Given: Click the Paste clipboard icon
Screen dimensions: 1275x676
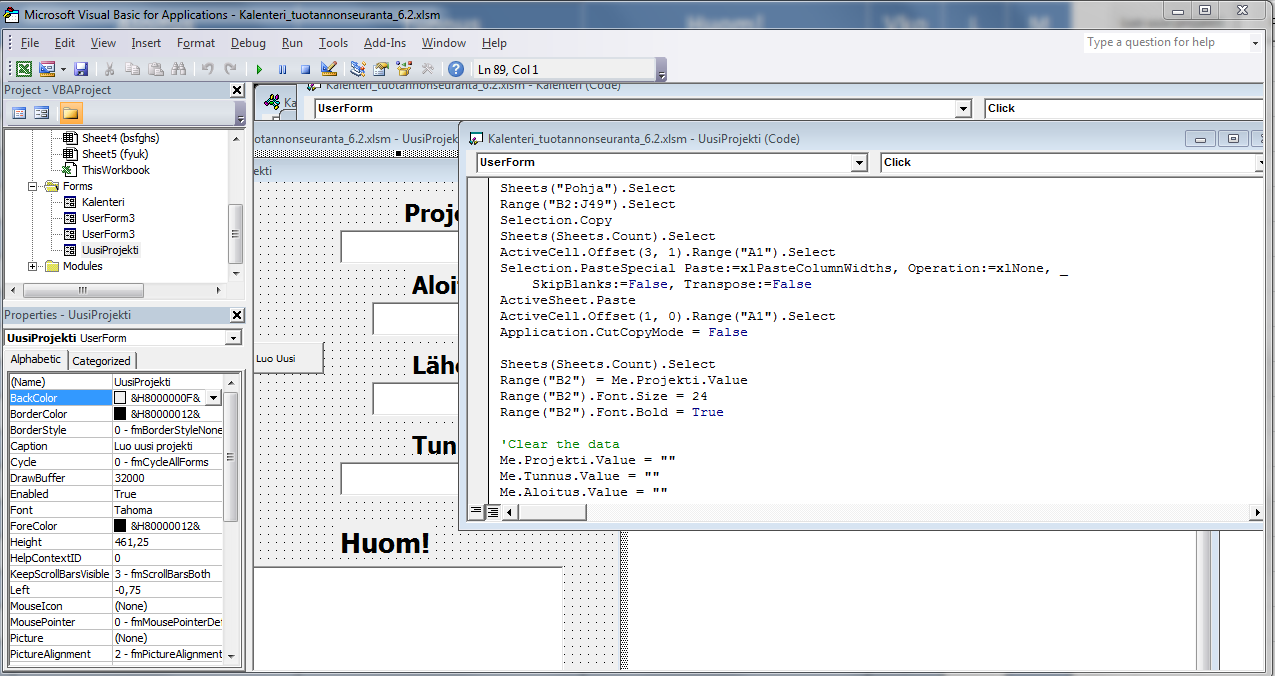Looking at the screenshot, I should [x=155, y=69].
